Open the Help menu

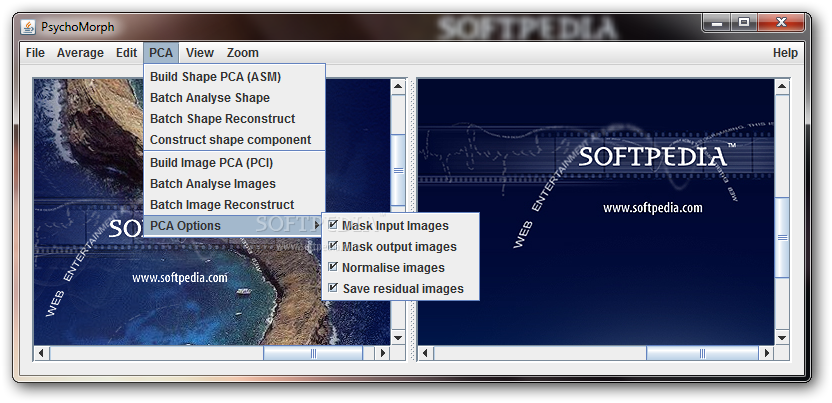point(785,53)
